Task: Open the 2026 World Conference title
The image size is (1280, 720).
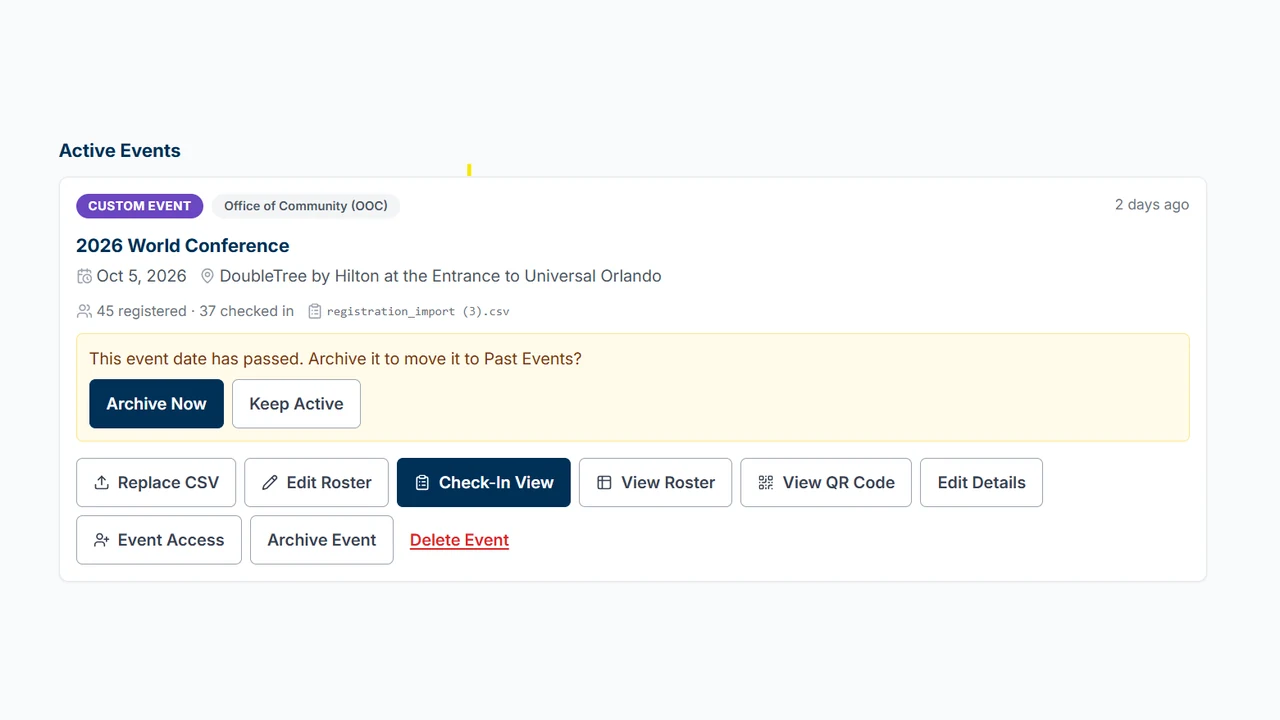Action: click(x=183, y=246)
